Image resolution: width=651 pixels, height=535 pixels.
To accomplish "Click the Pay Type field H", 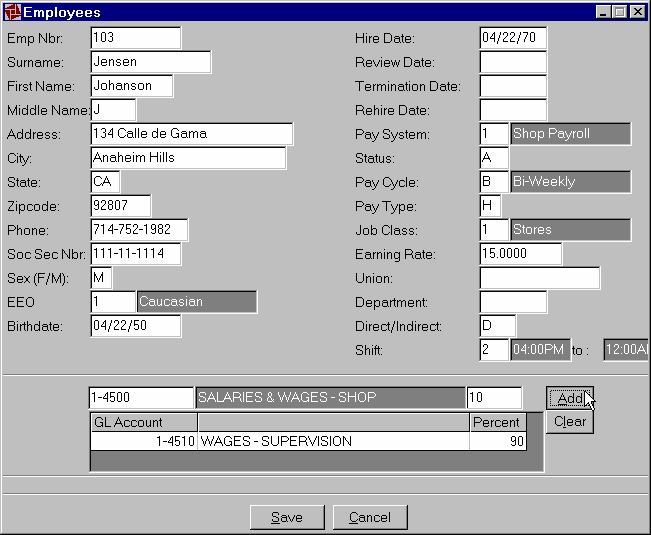I will click(490, 206).
